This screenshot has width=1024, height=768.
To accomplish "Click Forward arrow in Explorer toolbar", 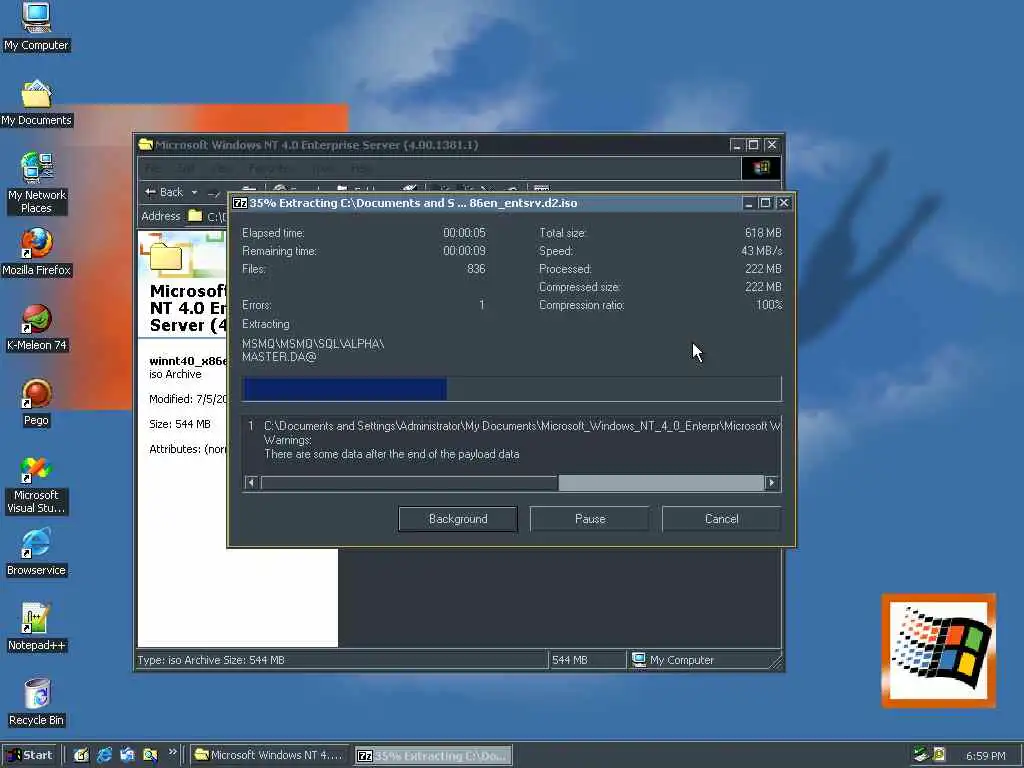I will (214, 193).
